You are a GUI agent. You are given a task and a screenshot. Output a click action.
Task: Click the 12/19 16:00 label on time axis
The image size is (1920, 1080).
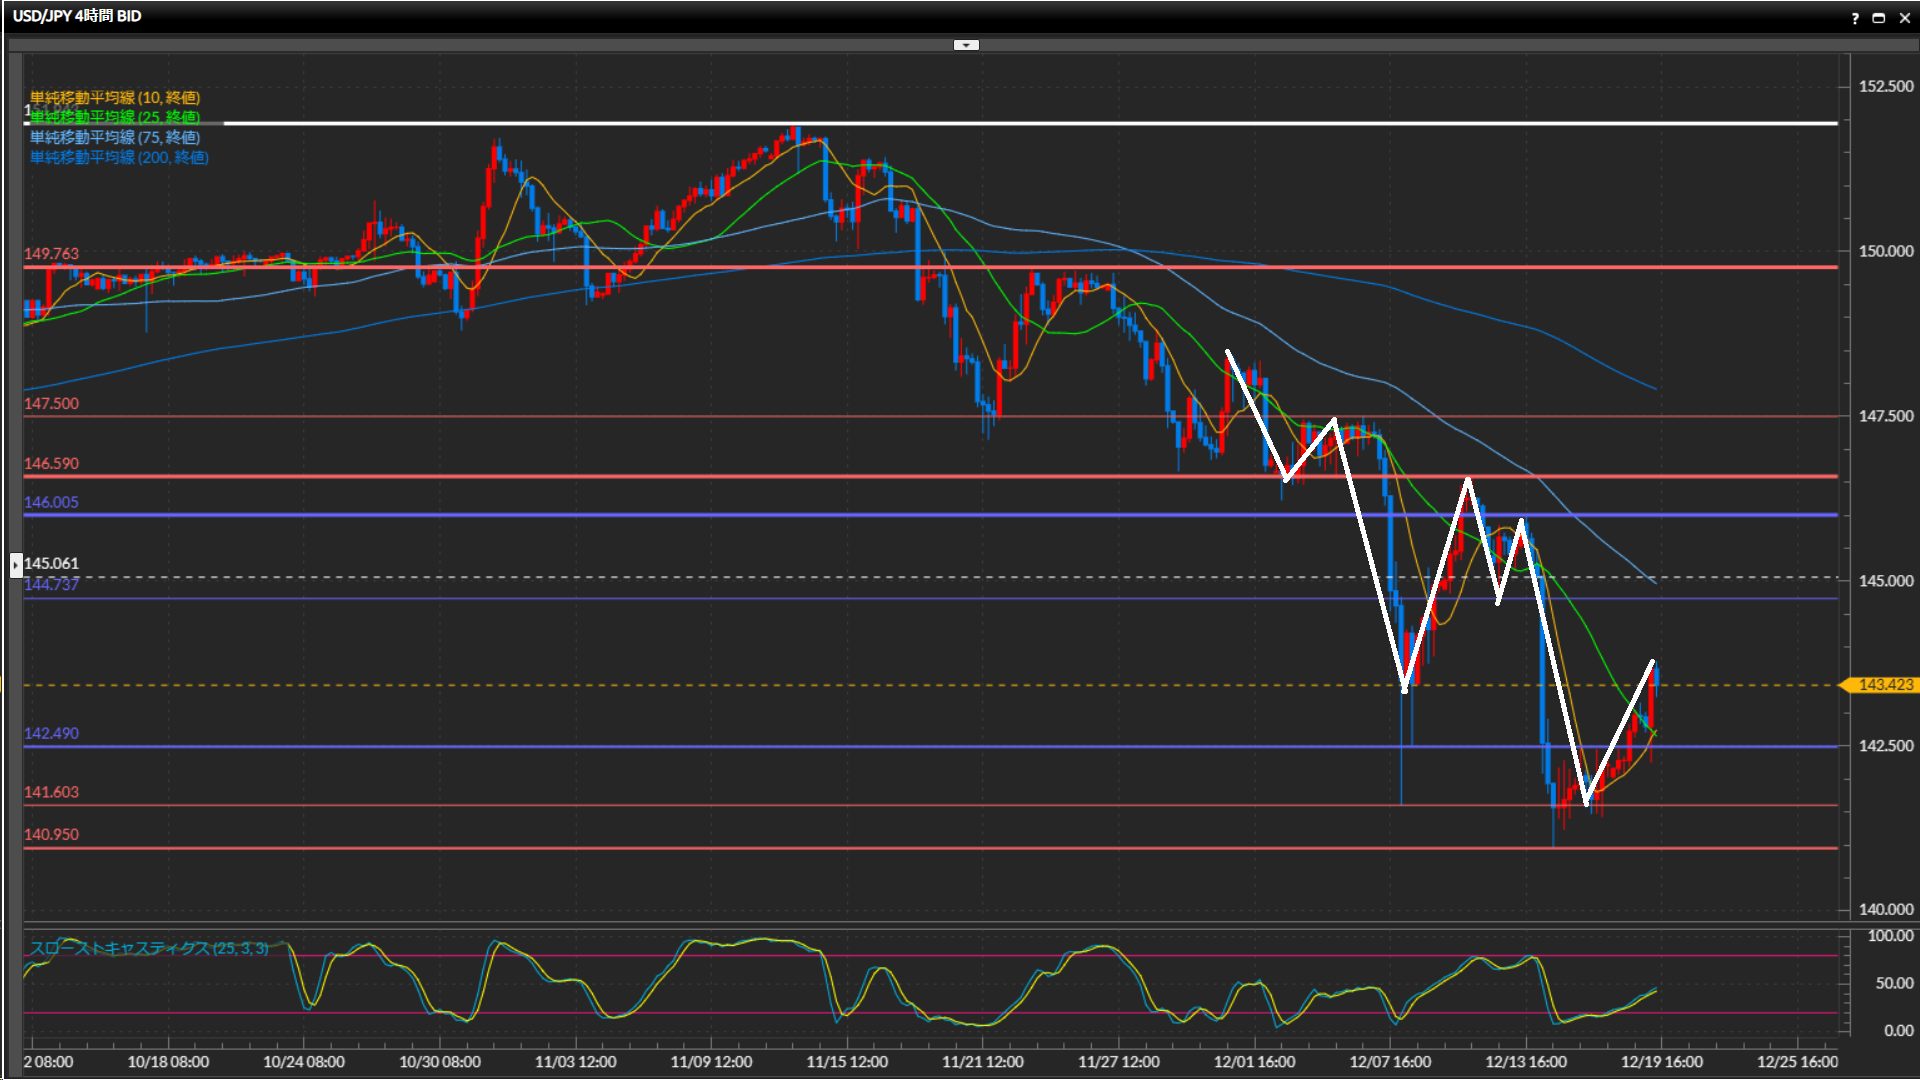[x=1661, y=1062]
